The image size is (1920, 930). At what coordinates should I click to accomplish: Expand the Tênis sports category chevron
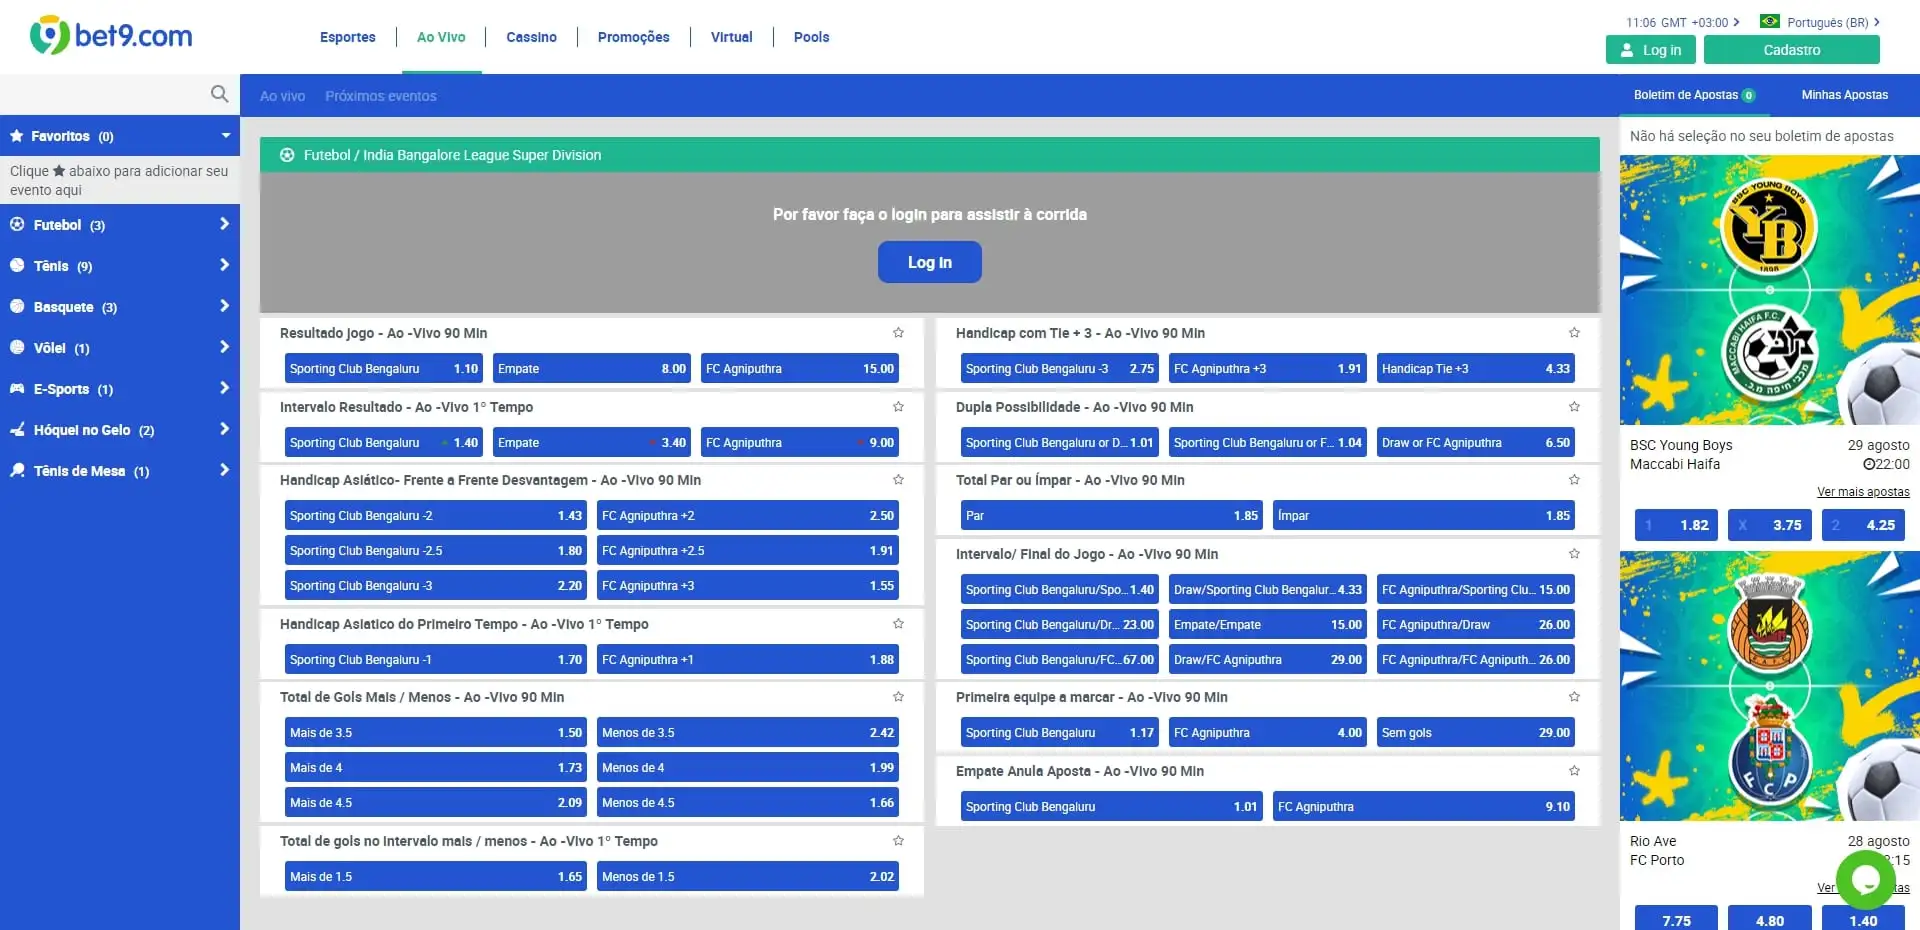tap(224, 265)
